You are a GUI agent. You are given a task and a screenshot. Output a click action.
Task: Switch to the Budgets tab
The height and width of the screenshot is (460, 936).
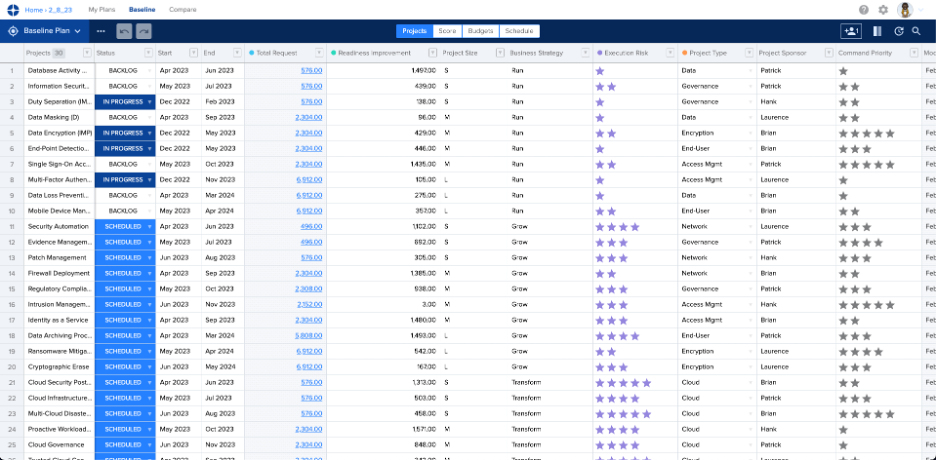[x=481, y=31]
